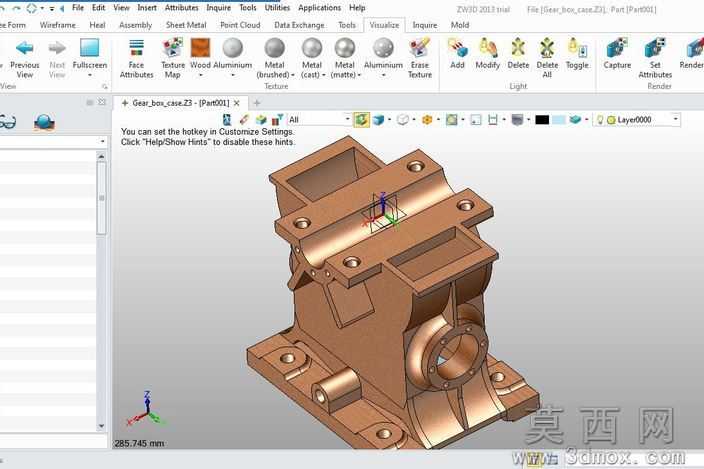Expand View group dialog launcher
The width and height of the screenshot is (704, 469).
[x=105, y=86]
